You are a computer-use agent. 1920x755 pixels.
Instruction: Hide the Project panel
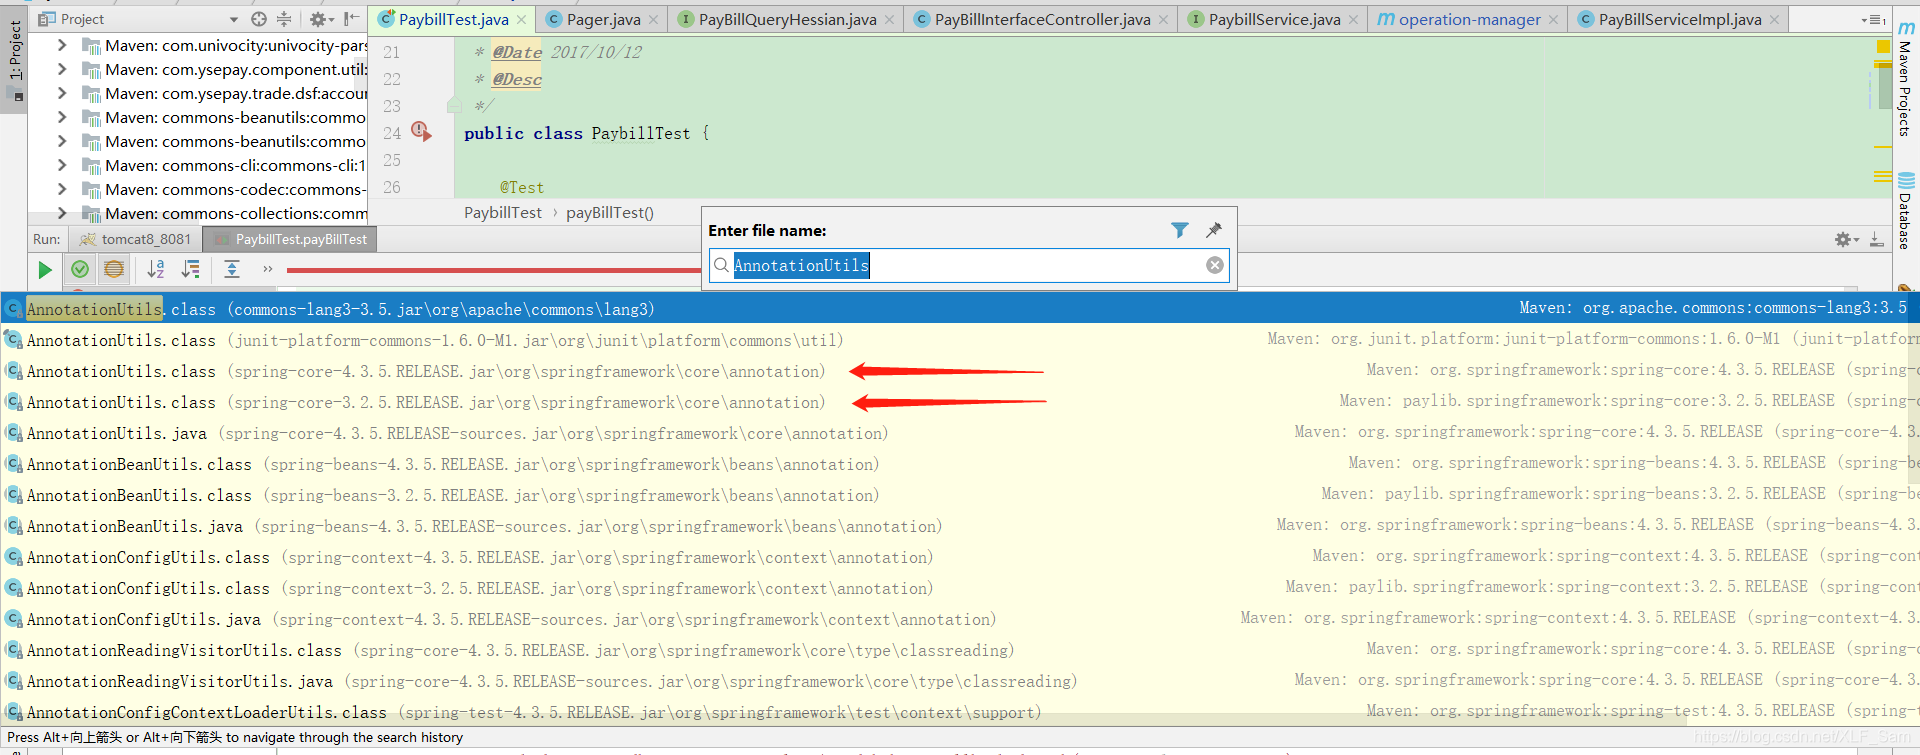pos(351,19)
